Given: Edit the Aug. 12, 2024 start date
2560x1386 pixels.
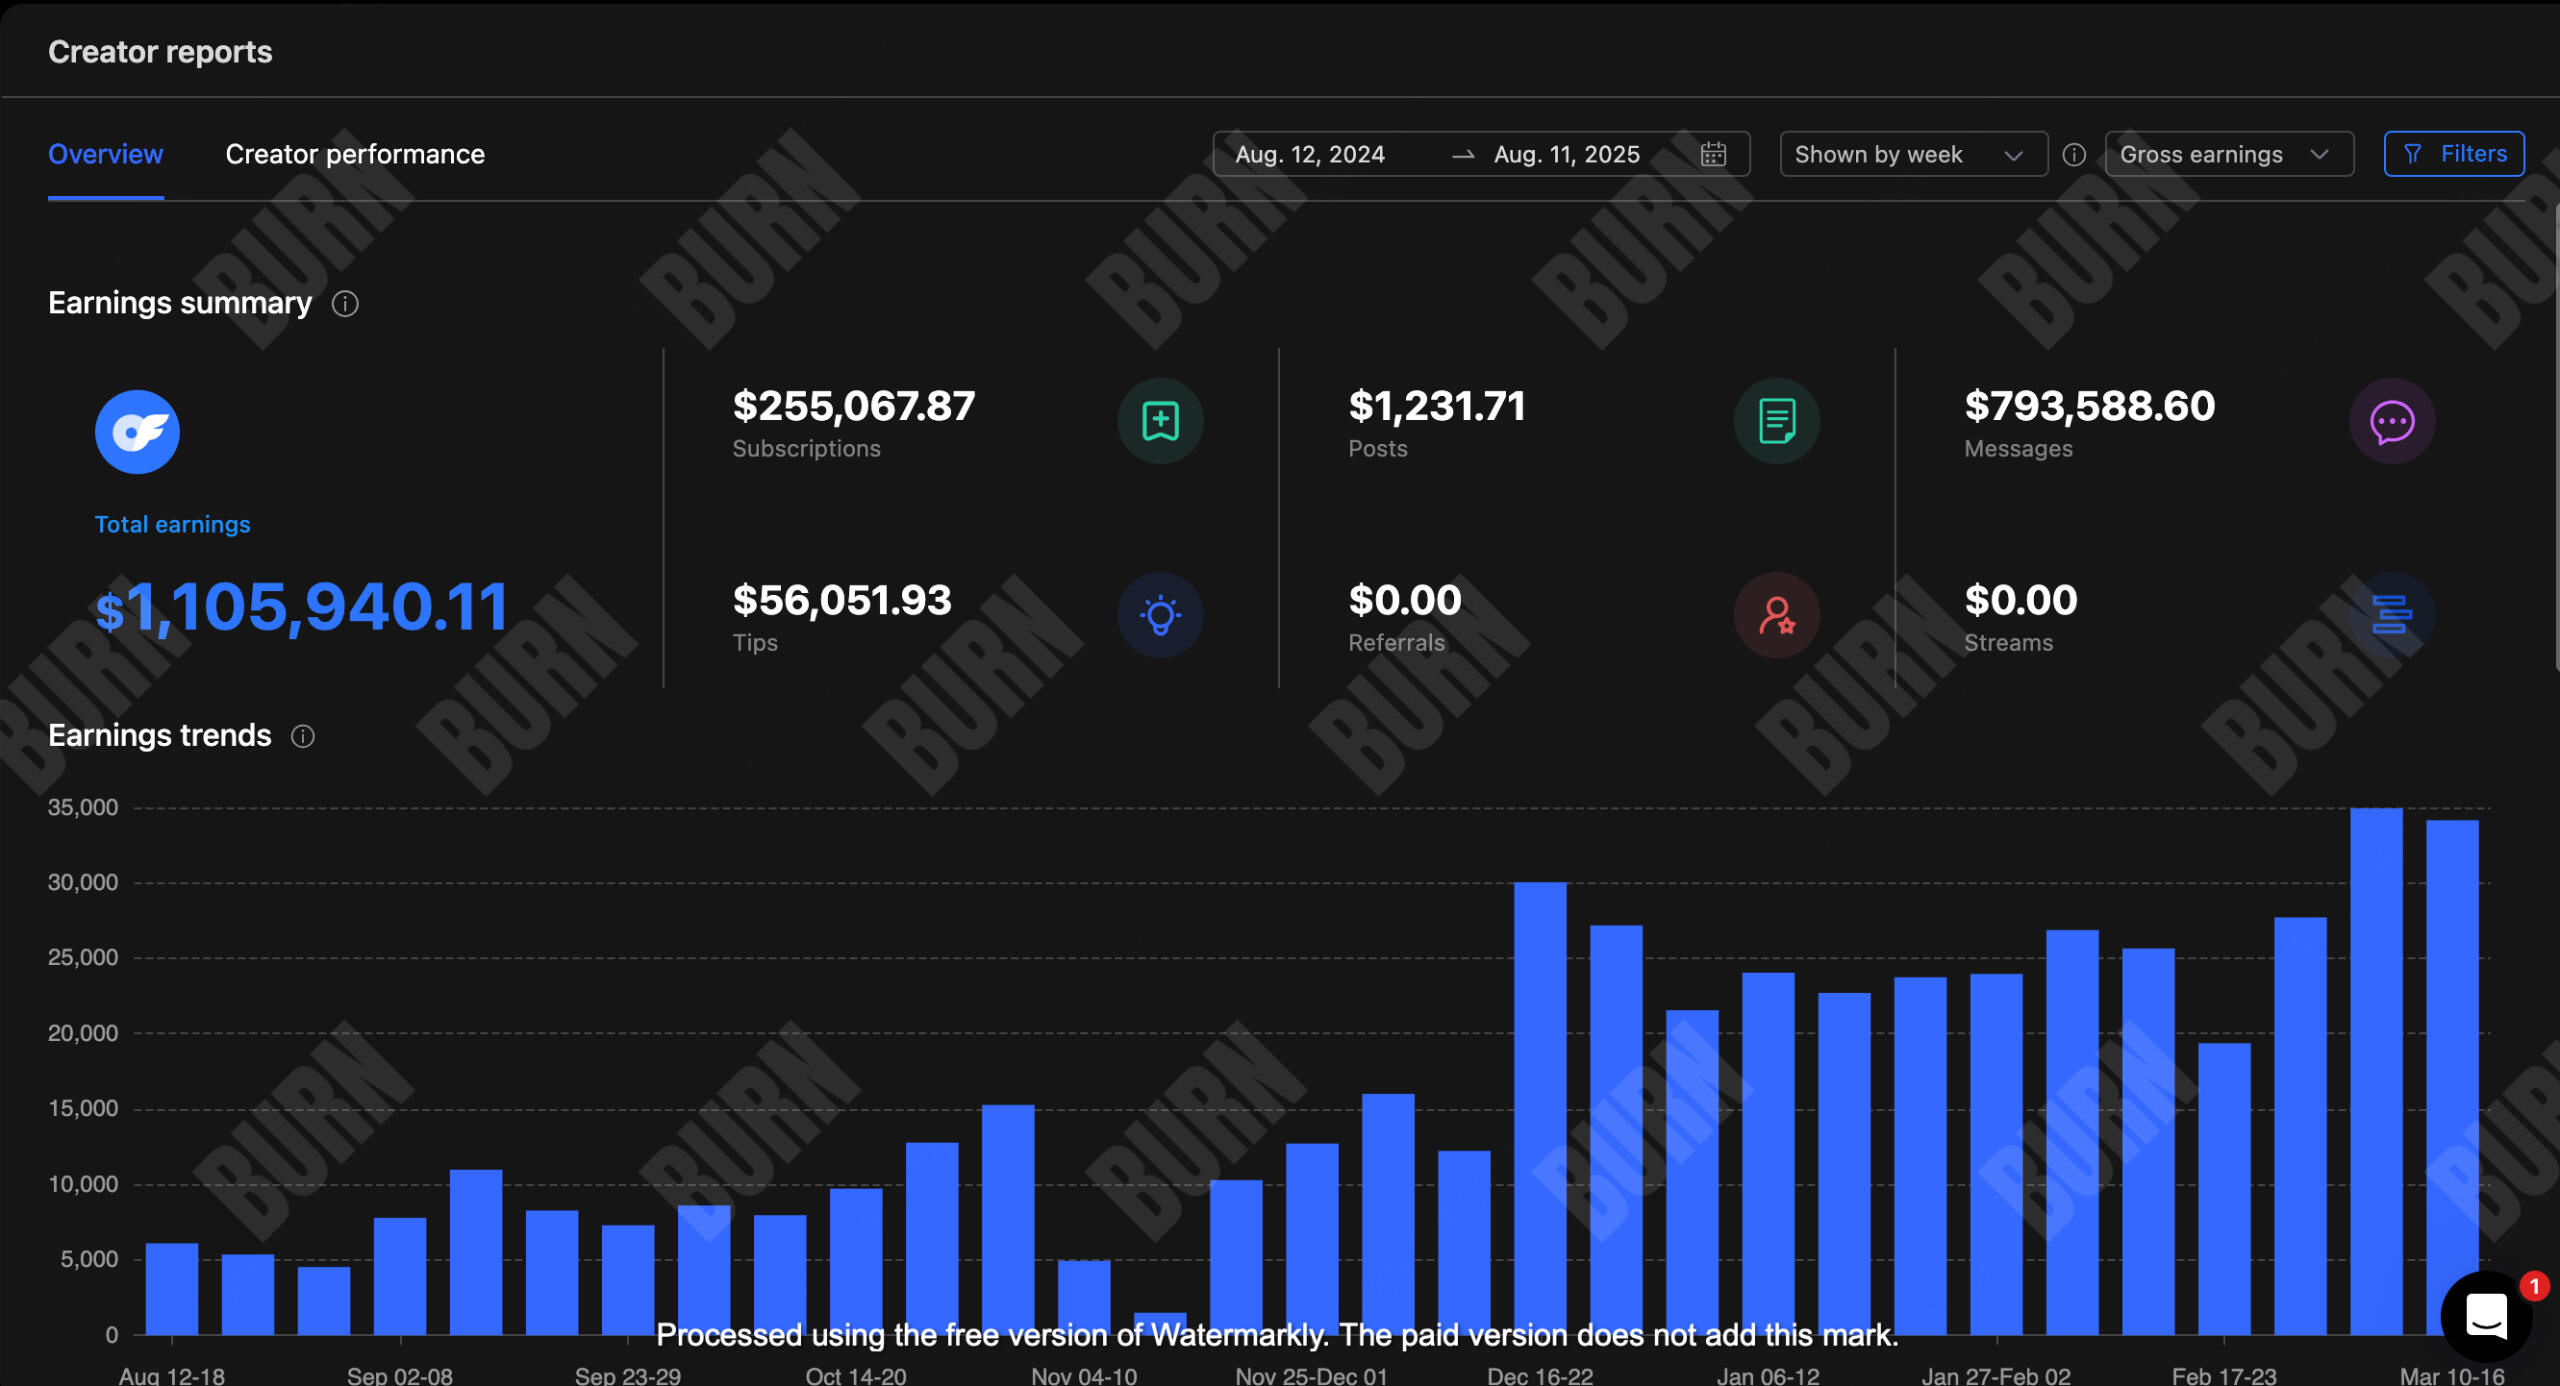Looking at the screenshot, I should click(x=1309, y=154).
